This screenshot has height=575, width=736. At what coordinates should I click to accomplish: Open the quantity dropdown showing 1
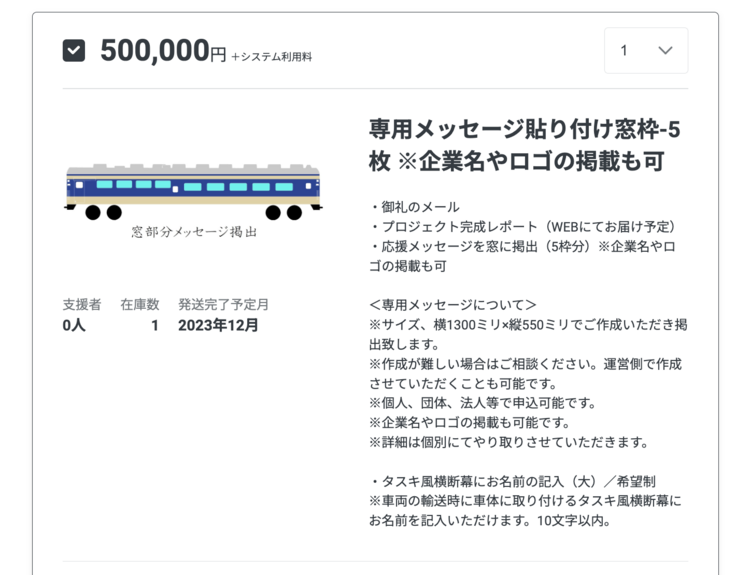[645, 50]
